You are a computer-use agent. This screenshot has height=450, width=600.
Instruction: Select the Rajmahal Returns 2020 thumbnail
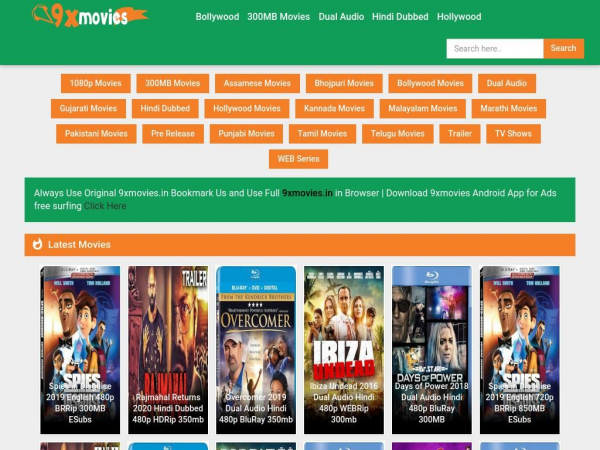(168, 349)
